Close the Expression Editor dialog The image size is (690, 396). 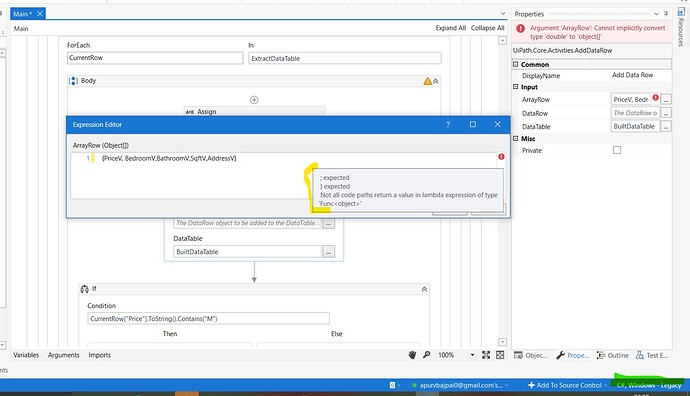coord(498,125)
